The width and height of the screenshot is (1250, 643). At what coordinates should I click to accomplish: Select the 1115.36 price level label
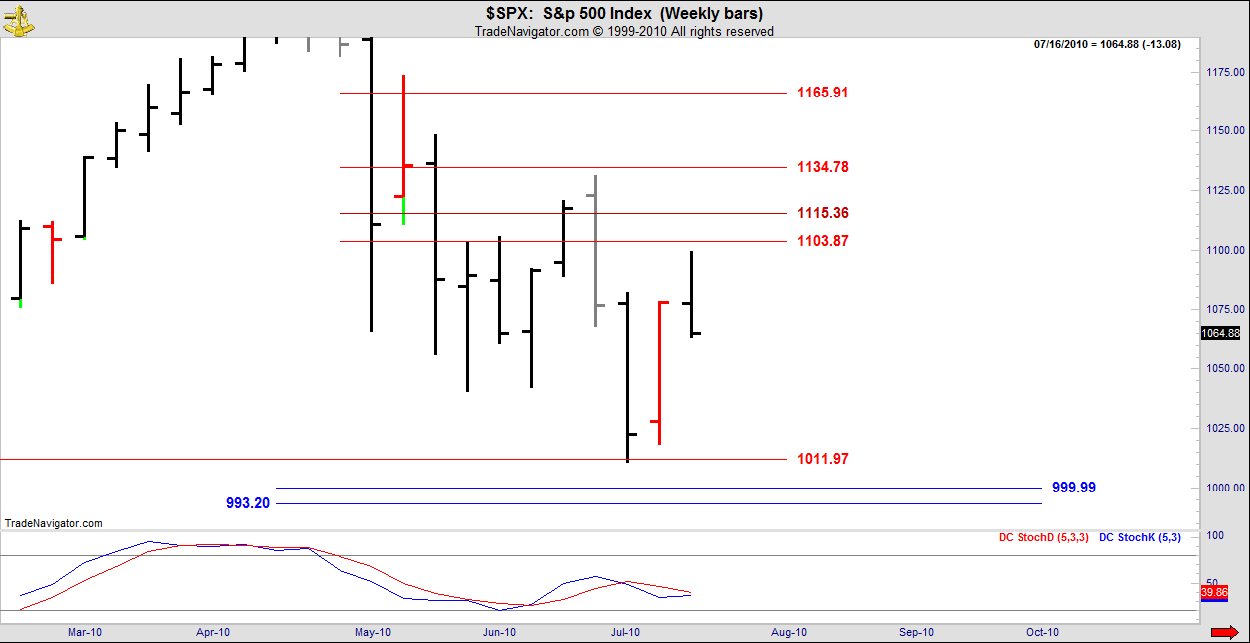pyautogui.click(x=822, y=213)
